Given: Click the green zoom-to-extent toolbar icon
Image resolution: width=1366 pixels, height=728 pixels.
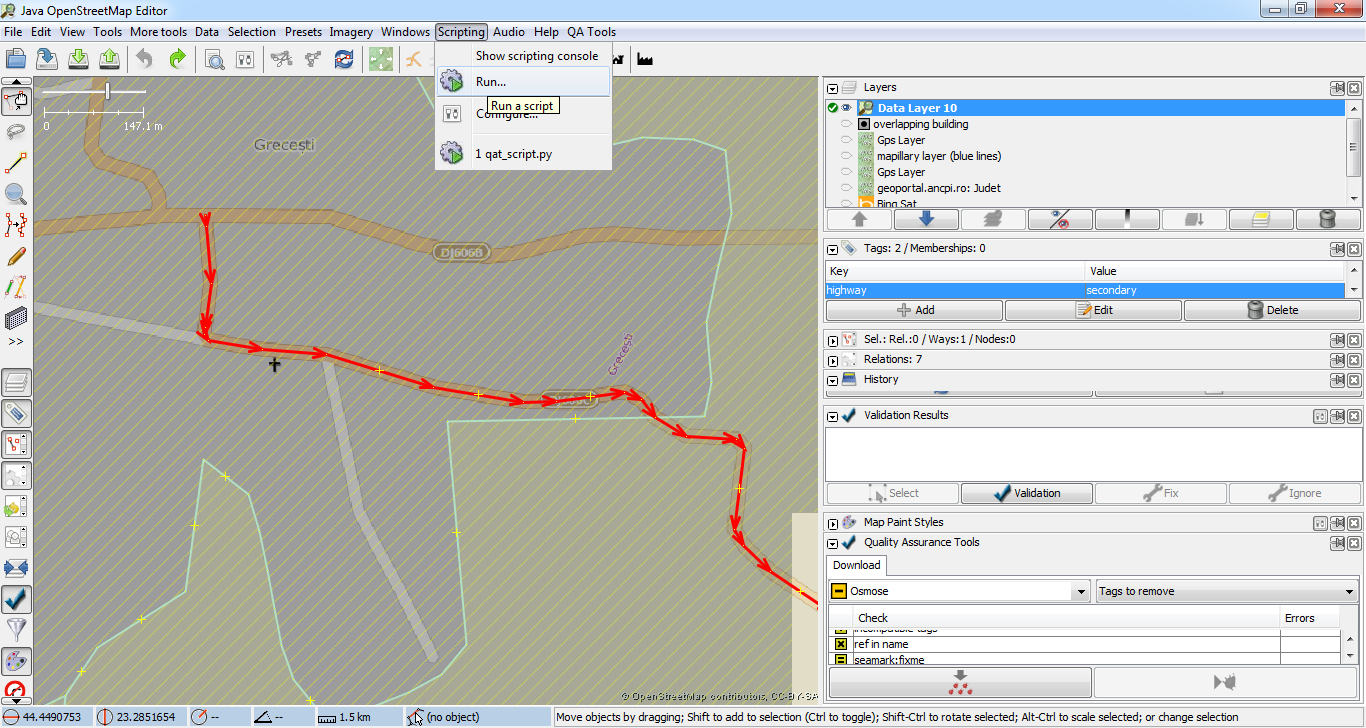Looking at the screenshot, I should point(380,59).
